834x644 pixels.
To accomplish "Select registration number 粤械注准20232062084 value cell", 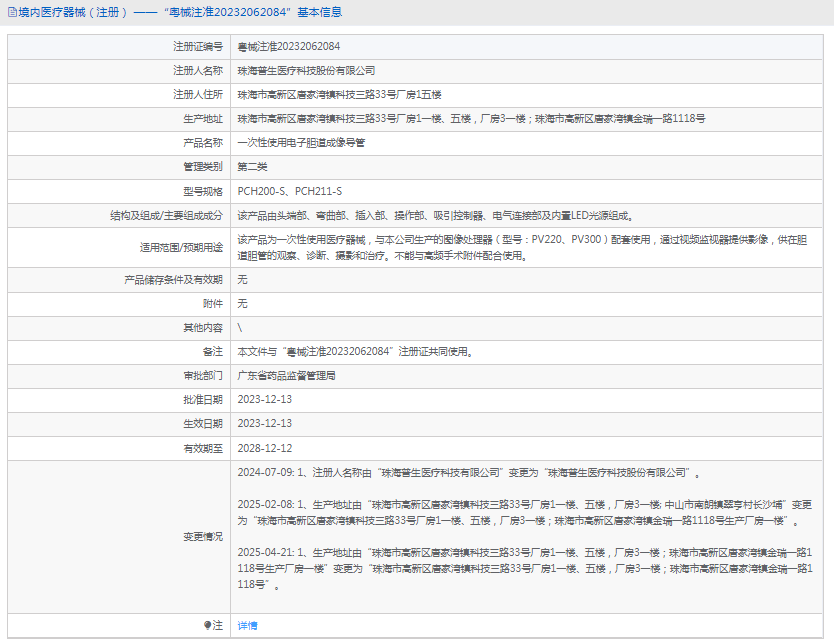I will pos(289,47).
